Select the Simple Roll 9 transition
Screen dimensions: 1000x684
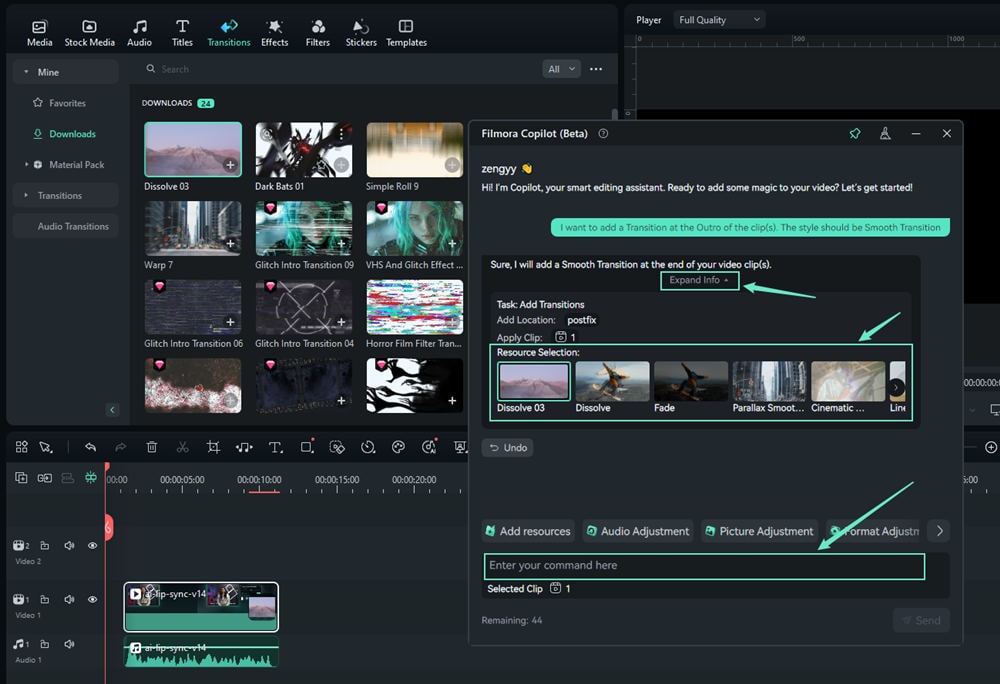coord(415,150)
